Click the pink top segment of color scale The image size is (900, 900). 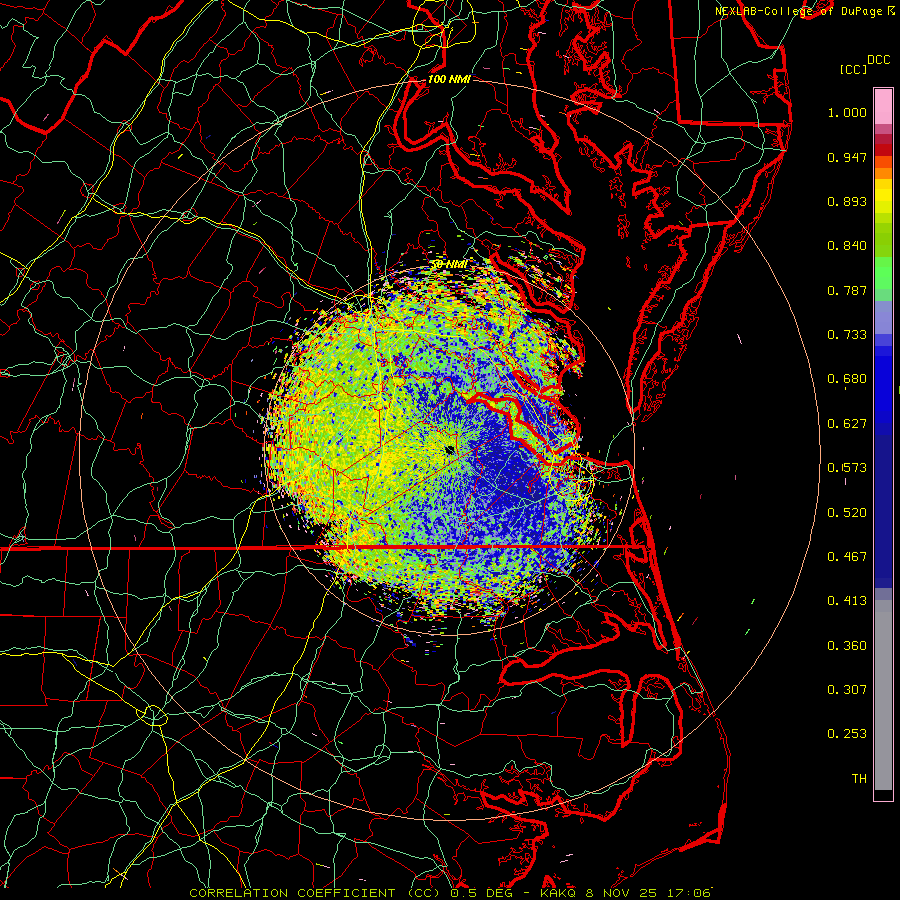pos(883,107)
